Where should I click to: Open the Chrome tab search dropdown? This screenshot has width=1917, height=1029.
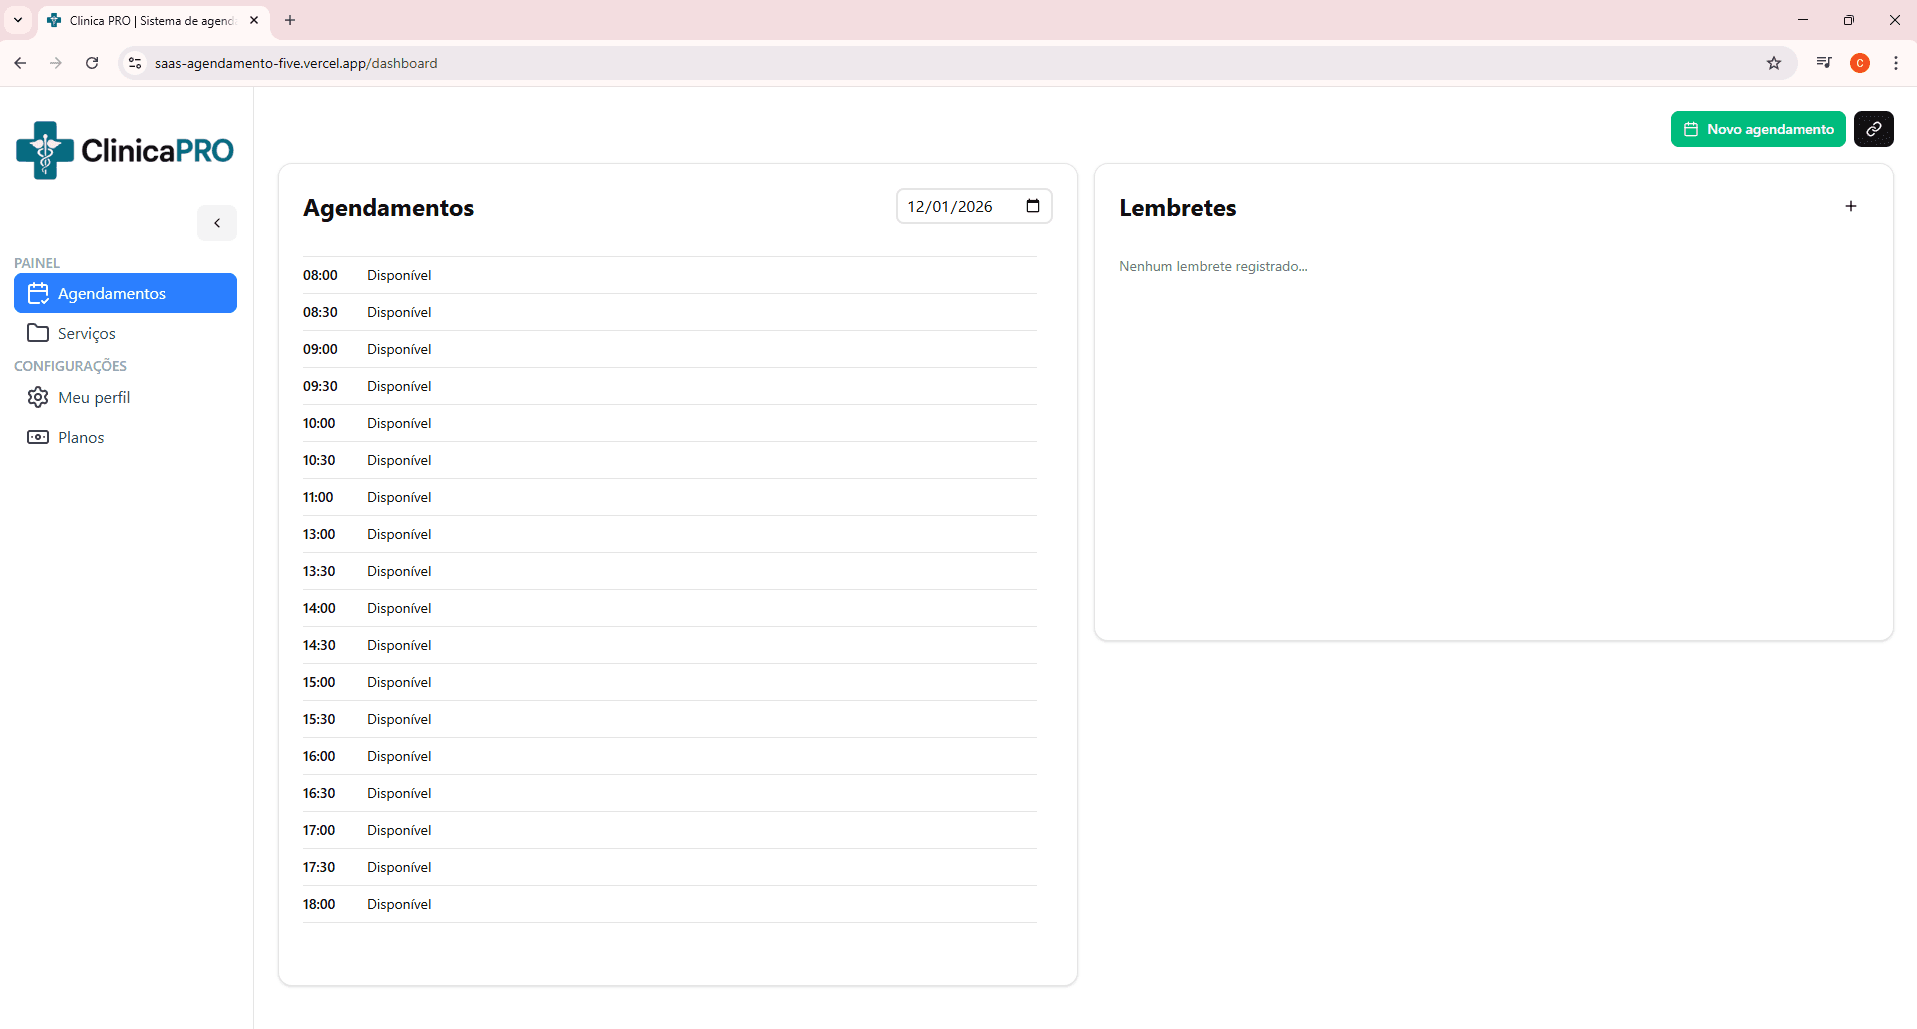coord(18,20)
